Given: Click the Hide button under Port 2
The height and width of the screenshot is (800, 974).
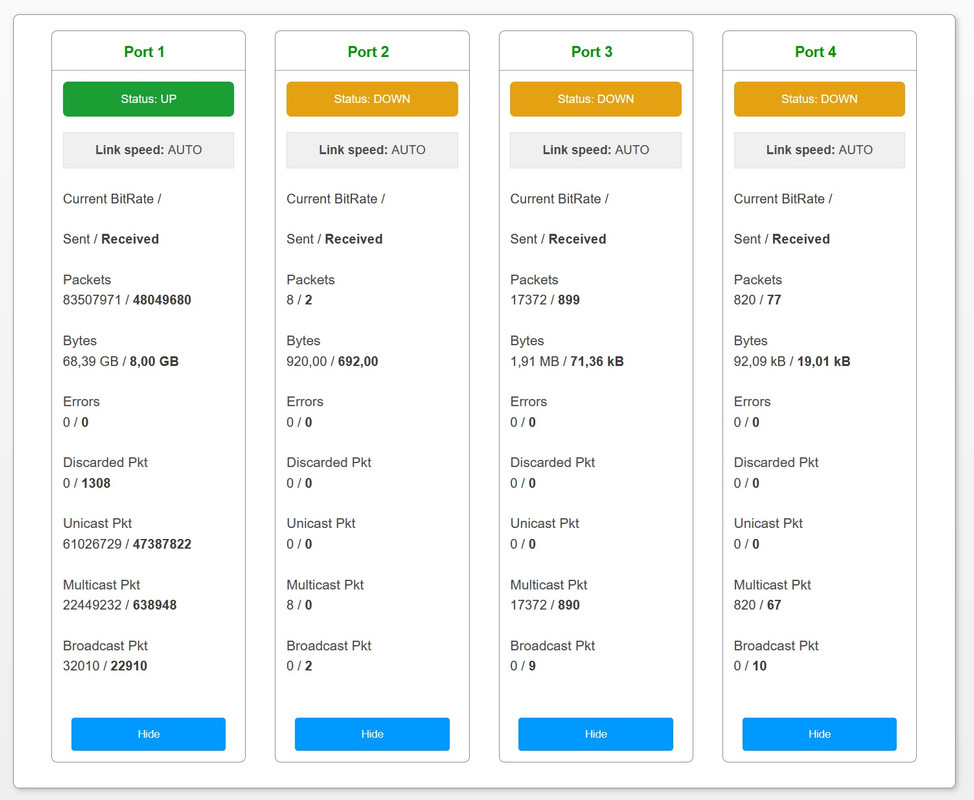Looking at the screenshot, I should (372, 734).
